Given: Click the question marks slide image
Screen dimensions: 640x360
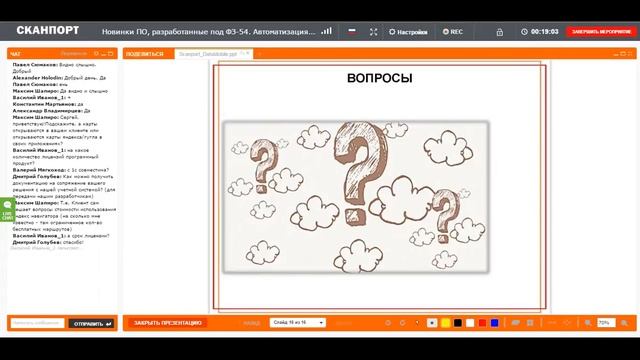Looking at the screenshot, I should coord(356,197).
